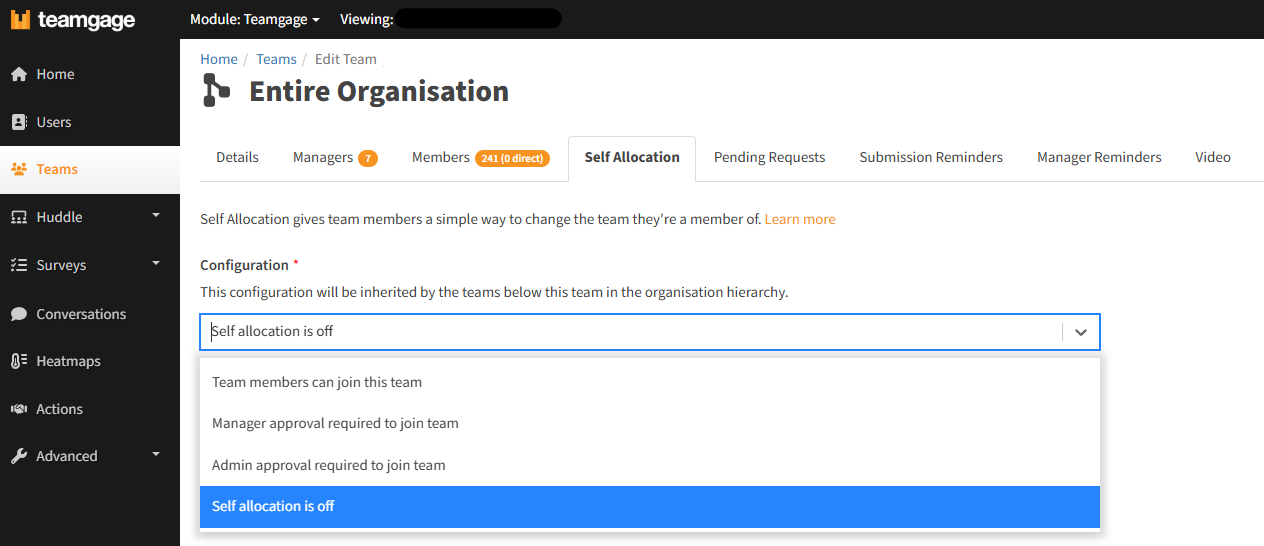1264x546 pixels.
Task: Expand the Surveys sidebar submenu
Action: 155,264
